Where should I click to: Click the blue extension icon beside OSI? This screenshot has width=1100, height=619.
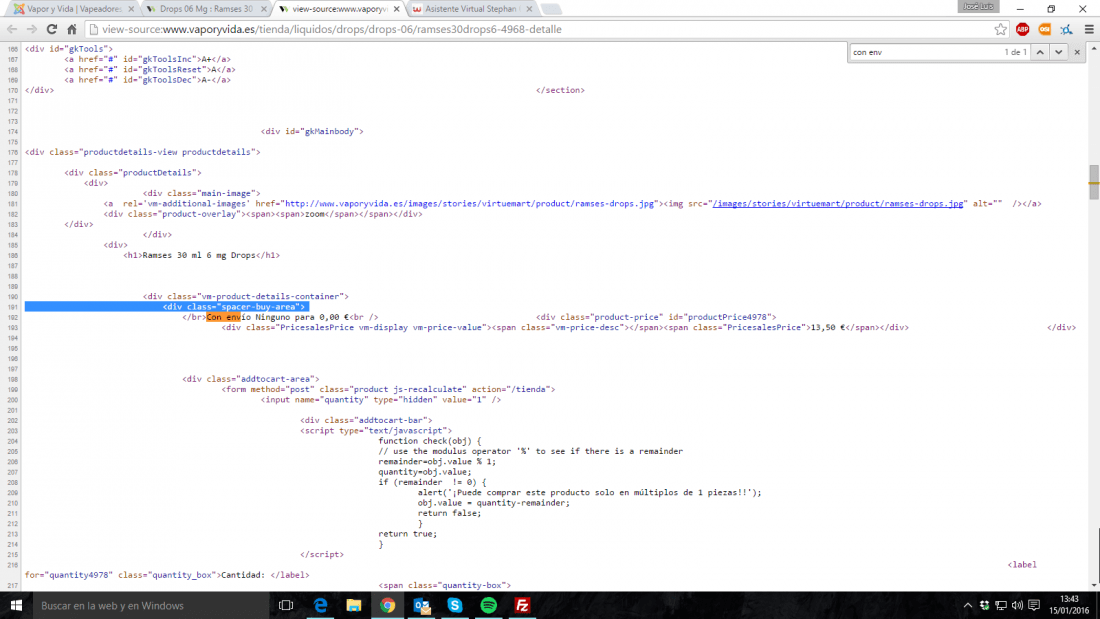tap(1066, 29)
